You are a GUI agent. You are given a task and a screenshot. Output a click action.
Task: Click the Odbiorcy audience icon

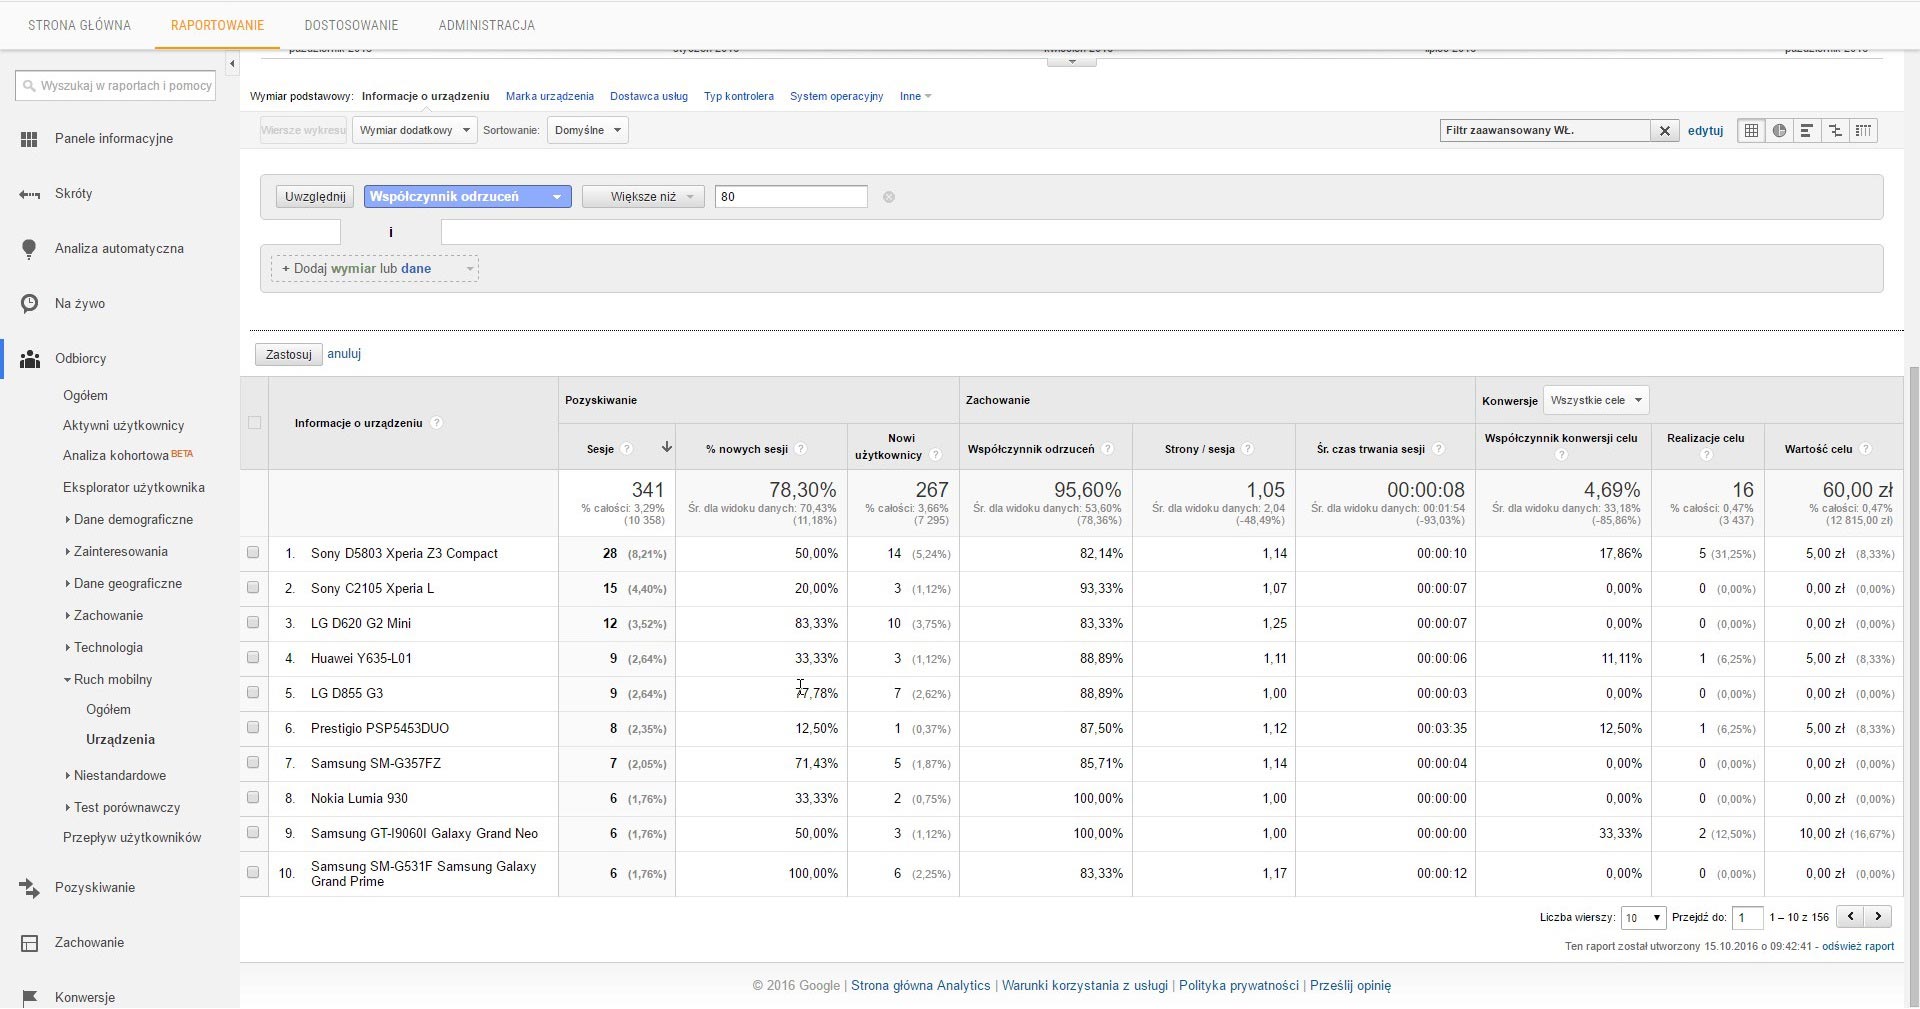[29, 359]
